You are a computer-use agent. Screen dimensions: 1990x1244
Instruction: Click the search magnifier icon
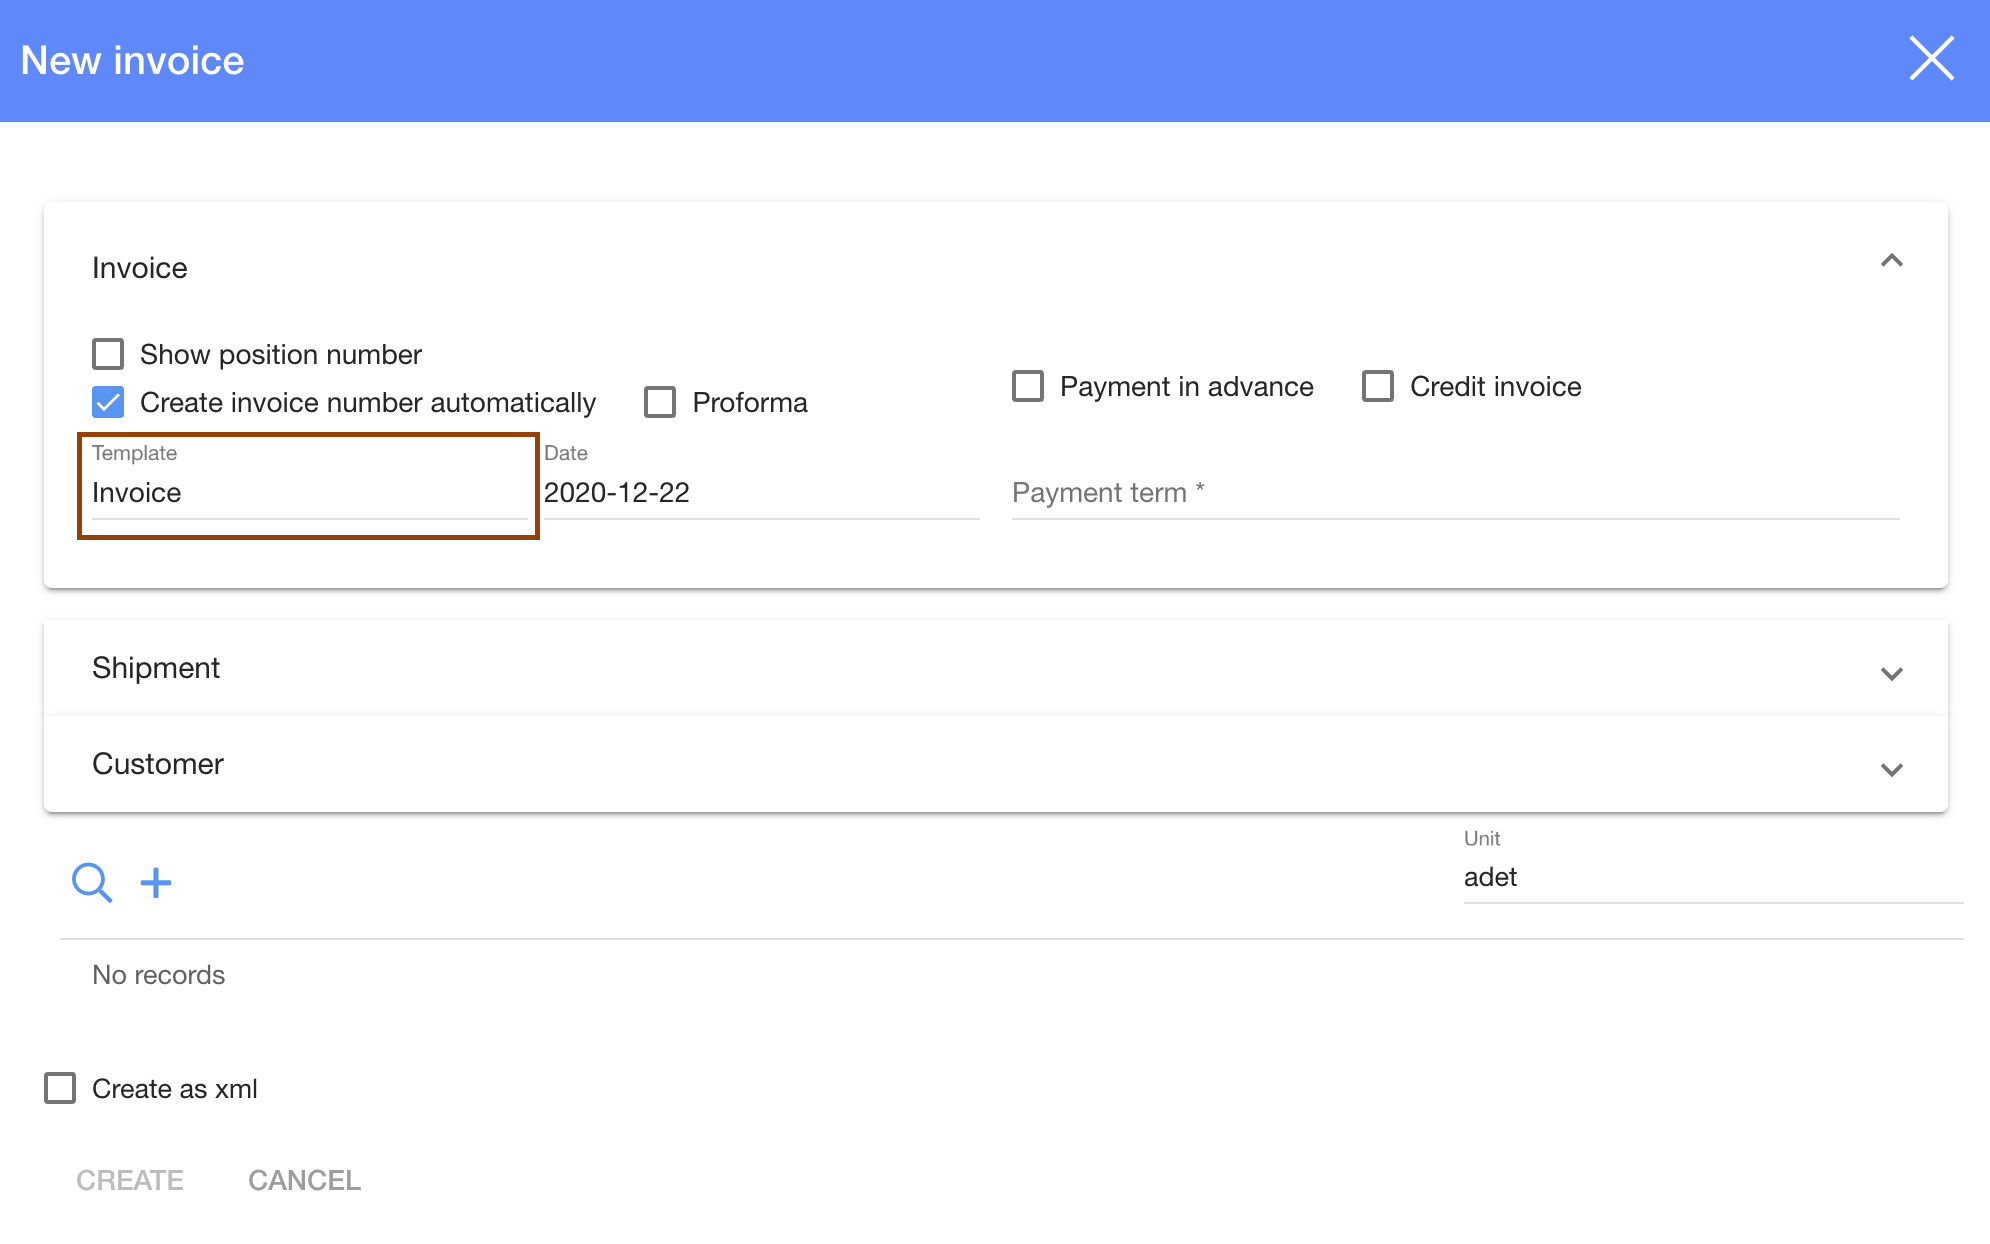tap(91, 882)
